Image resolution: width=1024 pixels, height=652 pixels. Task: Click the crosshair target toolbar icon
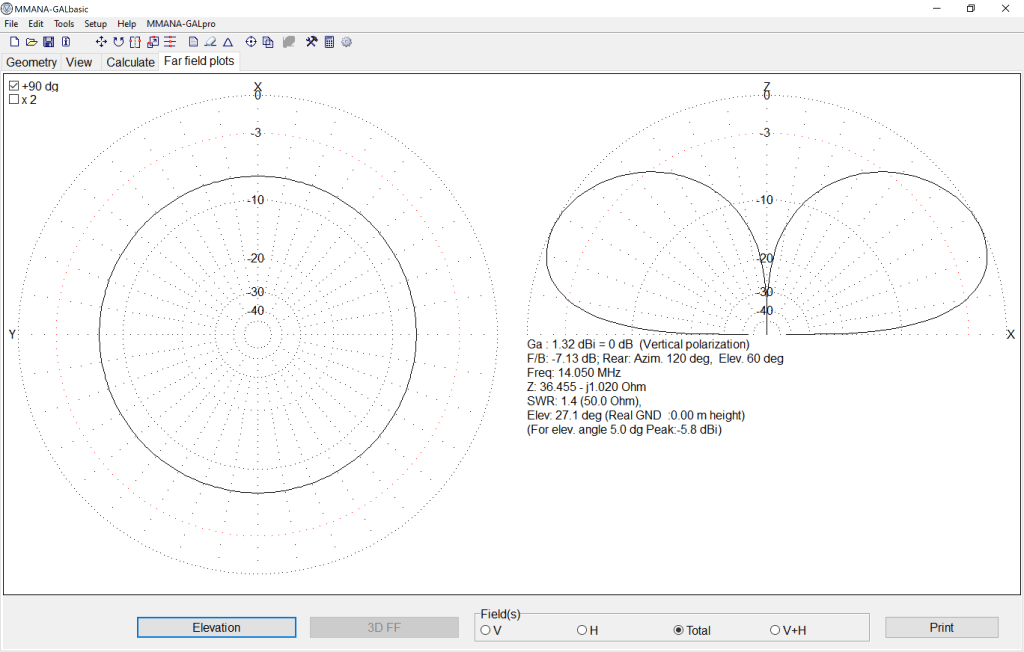251,42
